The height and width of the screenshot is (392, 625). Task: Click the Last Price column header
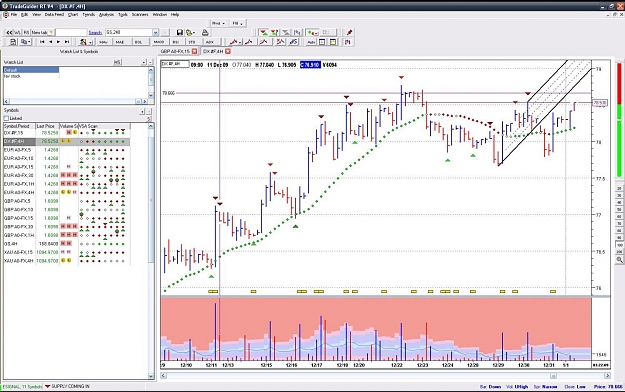47,126
